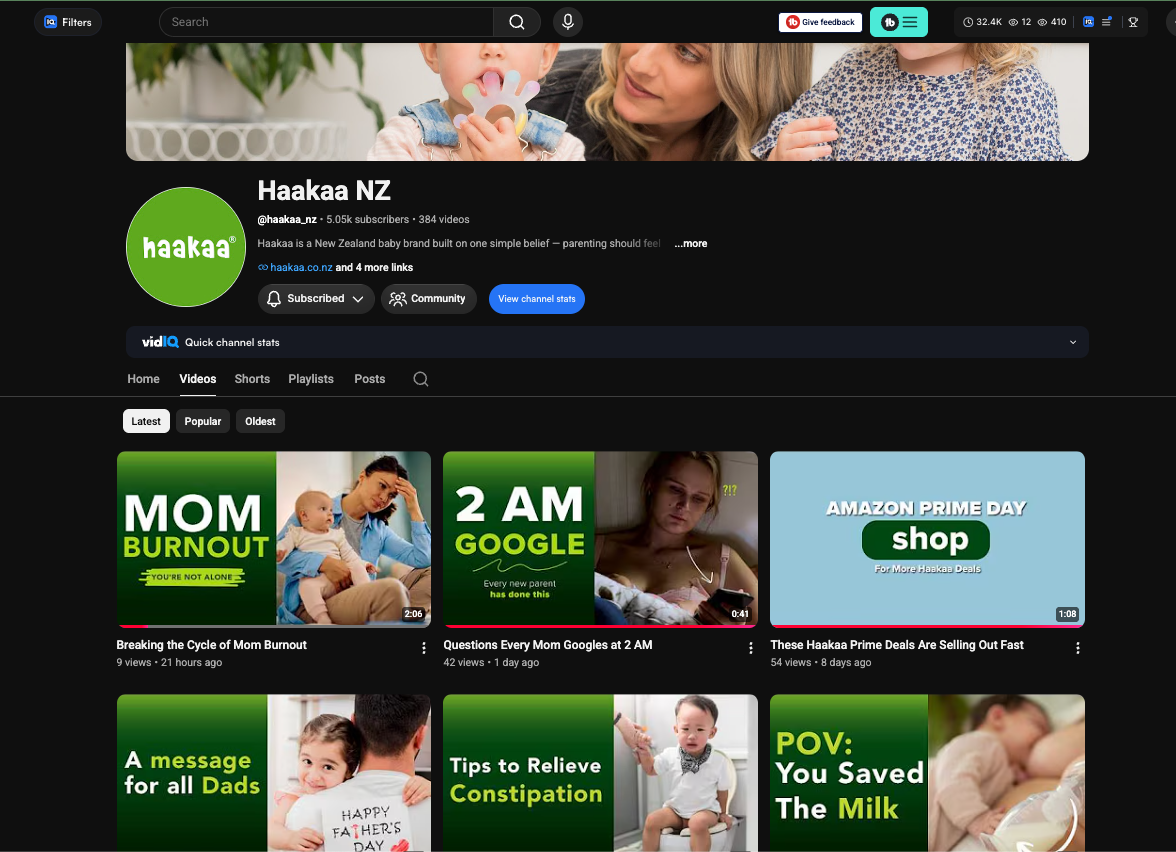Click the eye stat showing 410
This screenshot has width=1176, height=852.
1052,22
